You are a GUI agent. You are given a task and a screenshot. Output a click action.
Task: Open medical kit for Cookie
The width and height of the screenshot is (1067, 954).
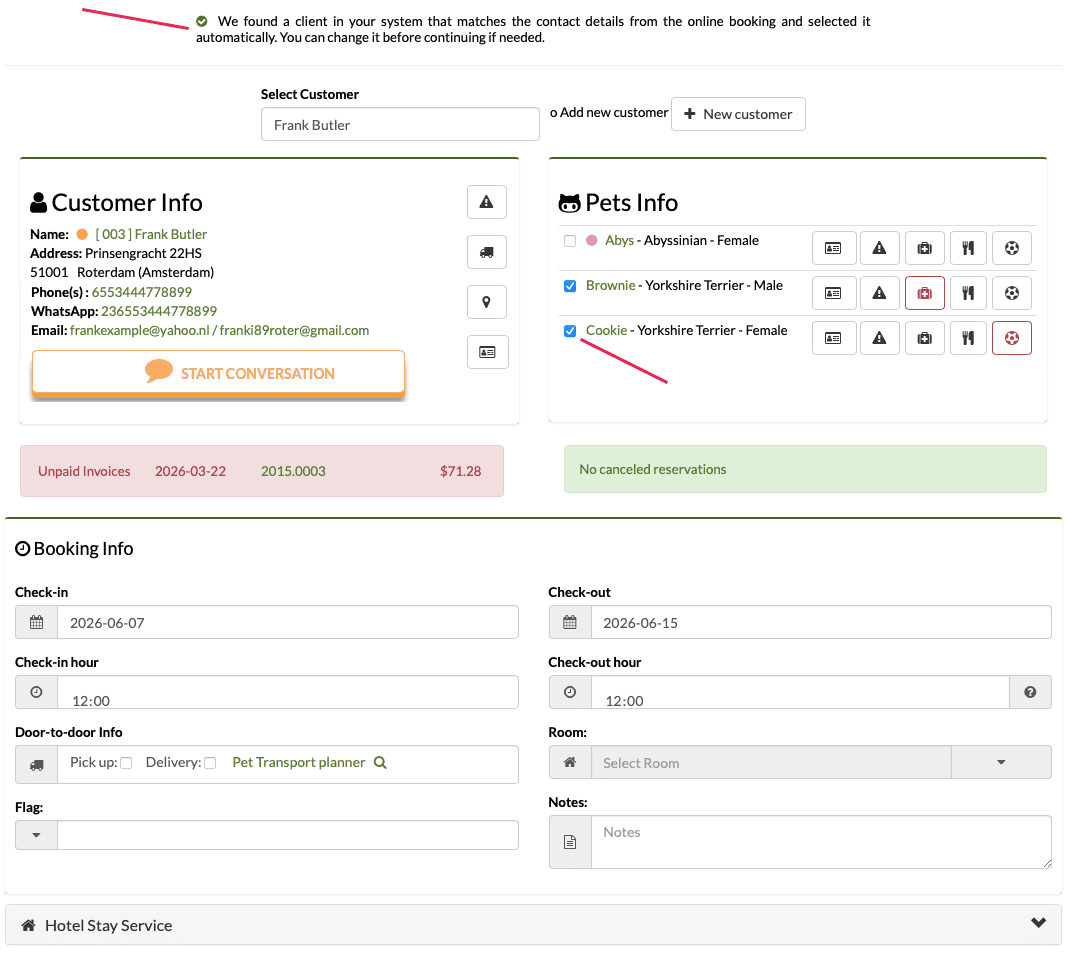(x=924, y=338)
